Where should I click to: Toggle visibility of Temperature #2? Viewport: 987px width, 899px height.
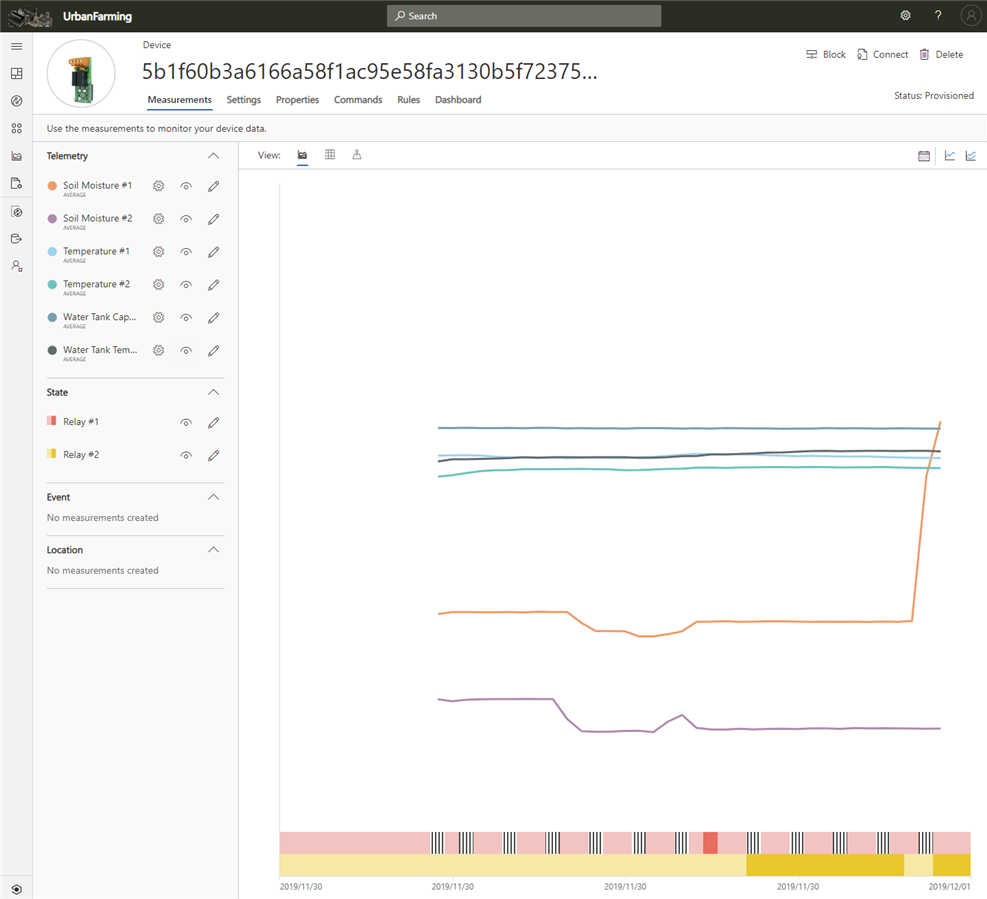click(186, 285)
